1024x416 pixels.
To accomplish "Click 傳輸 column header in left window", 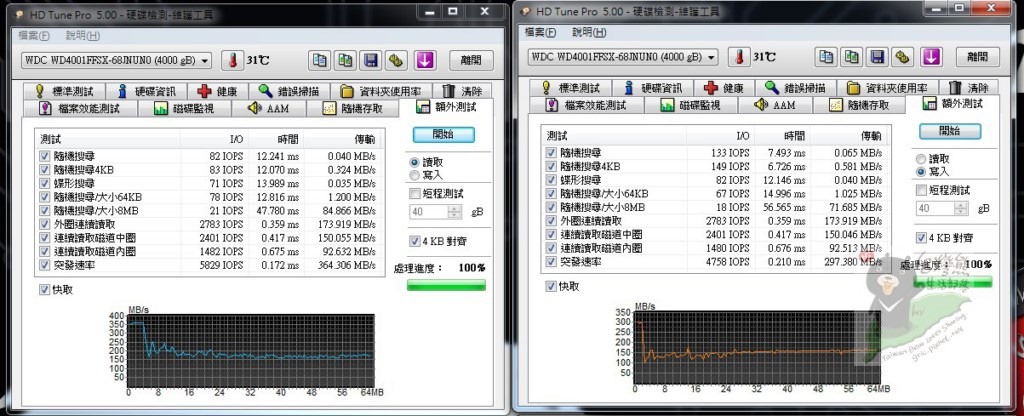I will [x=341, y=139].
